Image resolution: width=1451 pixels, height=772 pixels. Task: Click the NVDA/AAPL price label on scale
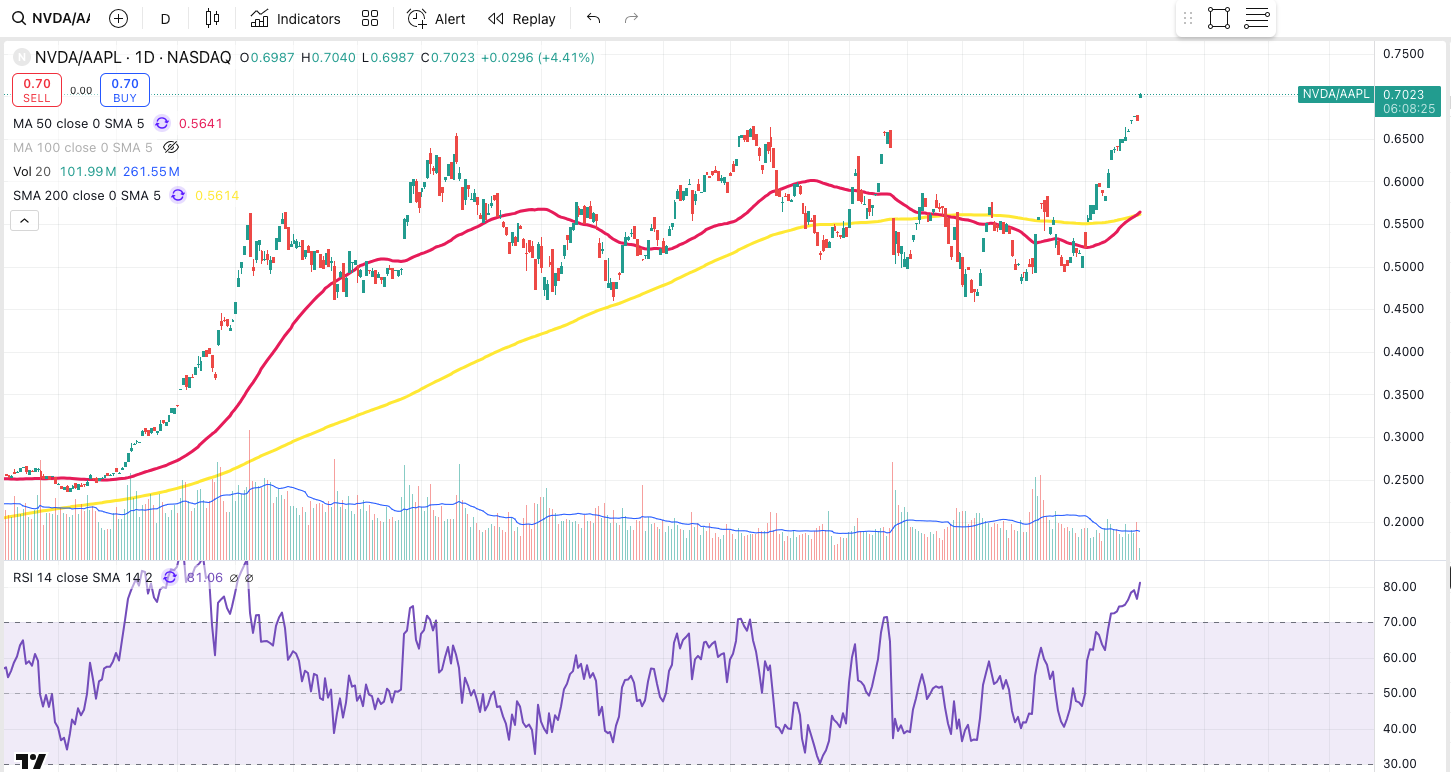tap(1336, 94)
